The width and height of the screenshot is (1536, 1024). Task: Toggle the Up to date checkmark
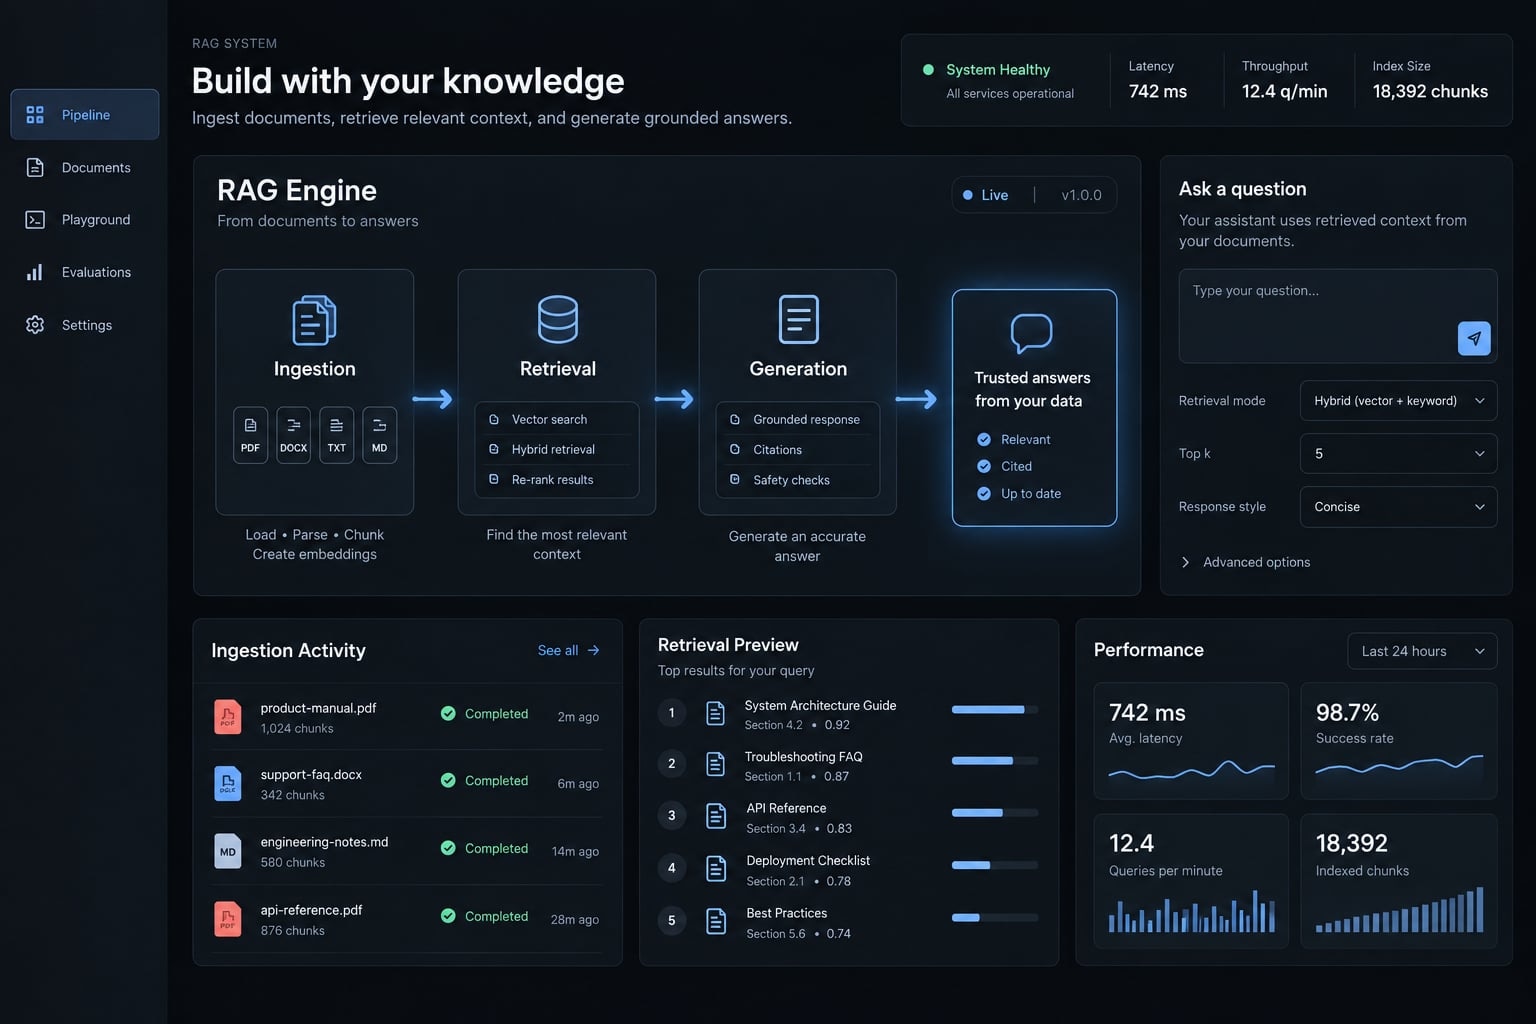pos(984,493)
